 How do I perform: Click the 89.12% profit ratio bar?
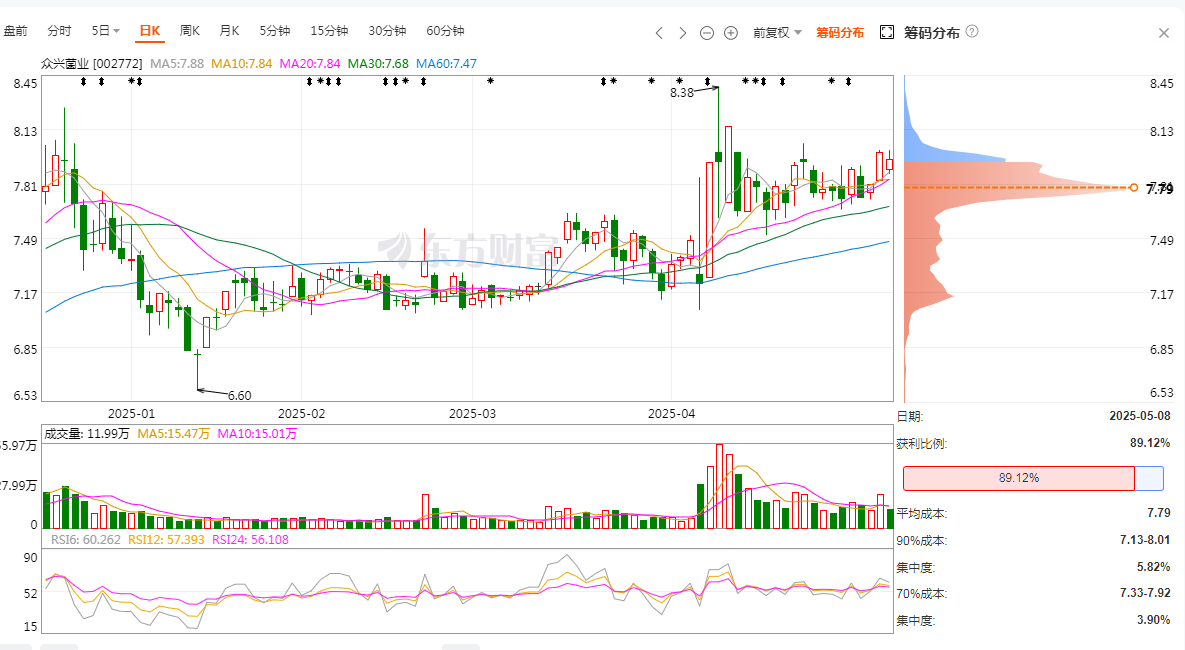pyautogui.click(x=1019, y=478)
